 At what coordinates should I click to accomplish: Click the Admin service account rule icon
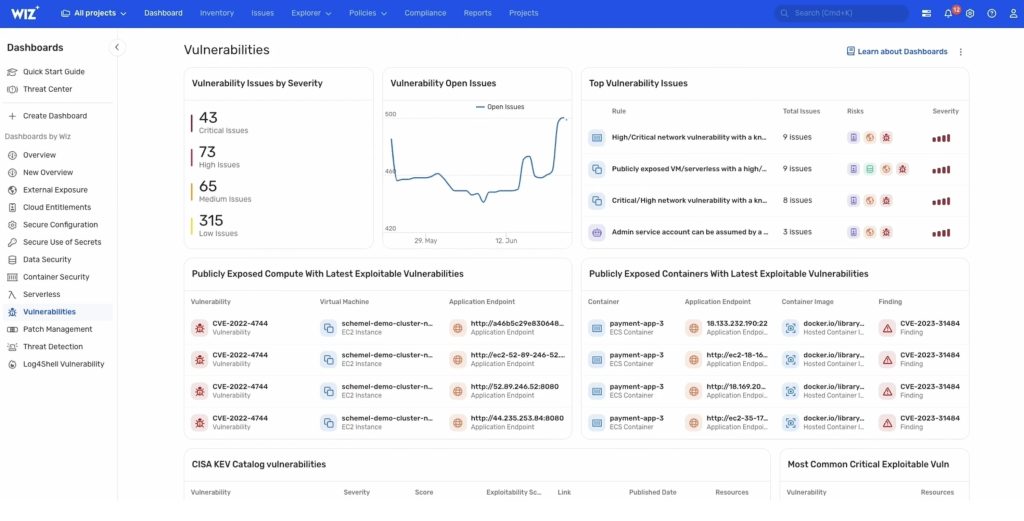pos(596,232)
